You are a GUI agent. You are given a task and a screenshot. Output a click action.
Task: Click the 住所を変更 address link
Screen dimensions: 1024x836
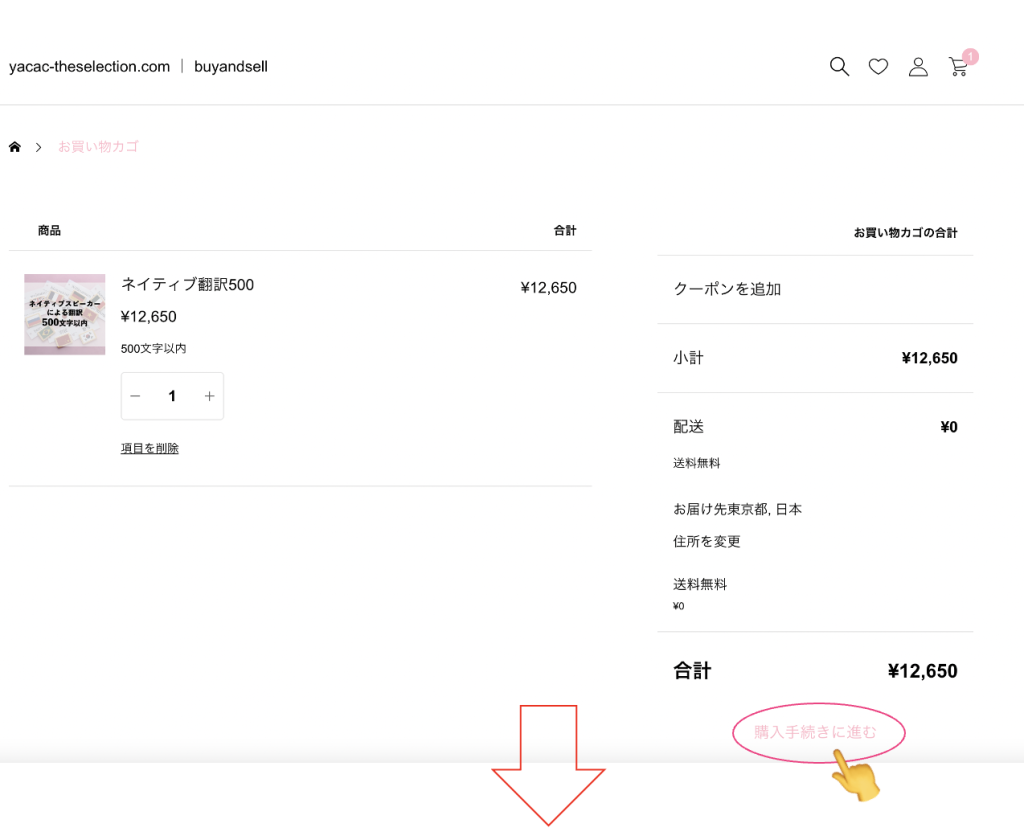tap(707, 541)
